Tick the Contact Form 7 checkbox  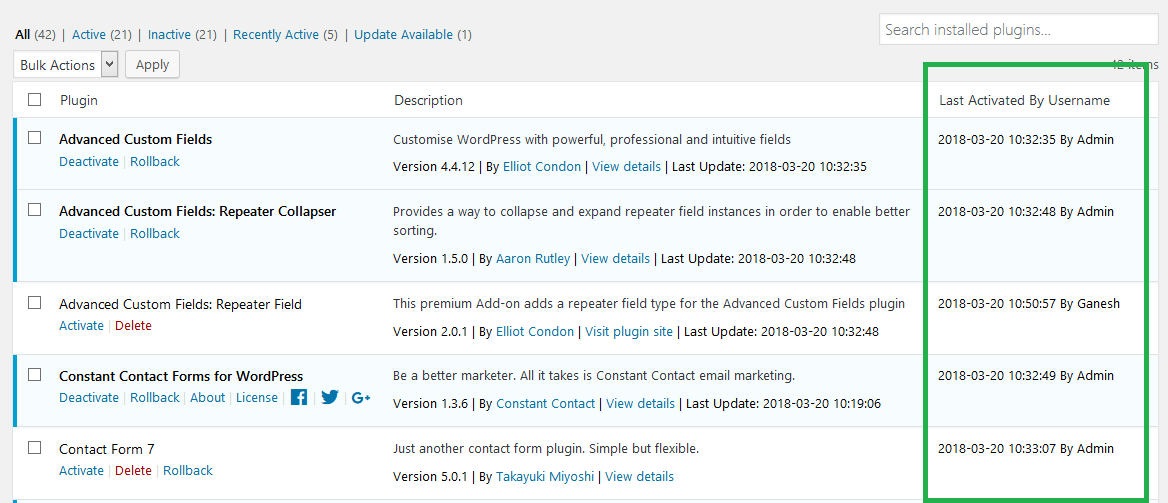[34, 448]
